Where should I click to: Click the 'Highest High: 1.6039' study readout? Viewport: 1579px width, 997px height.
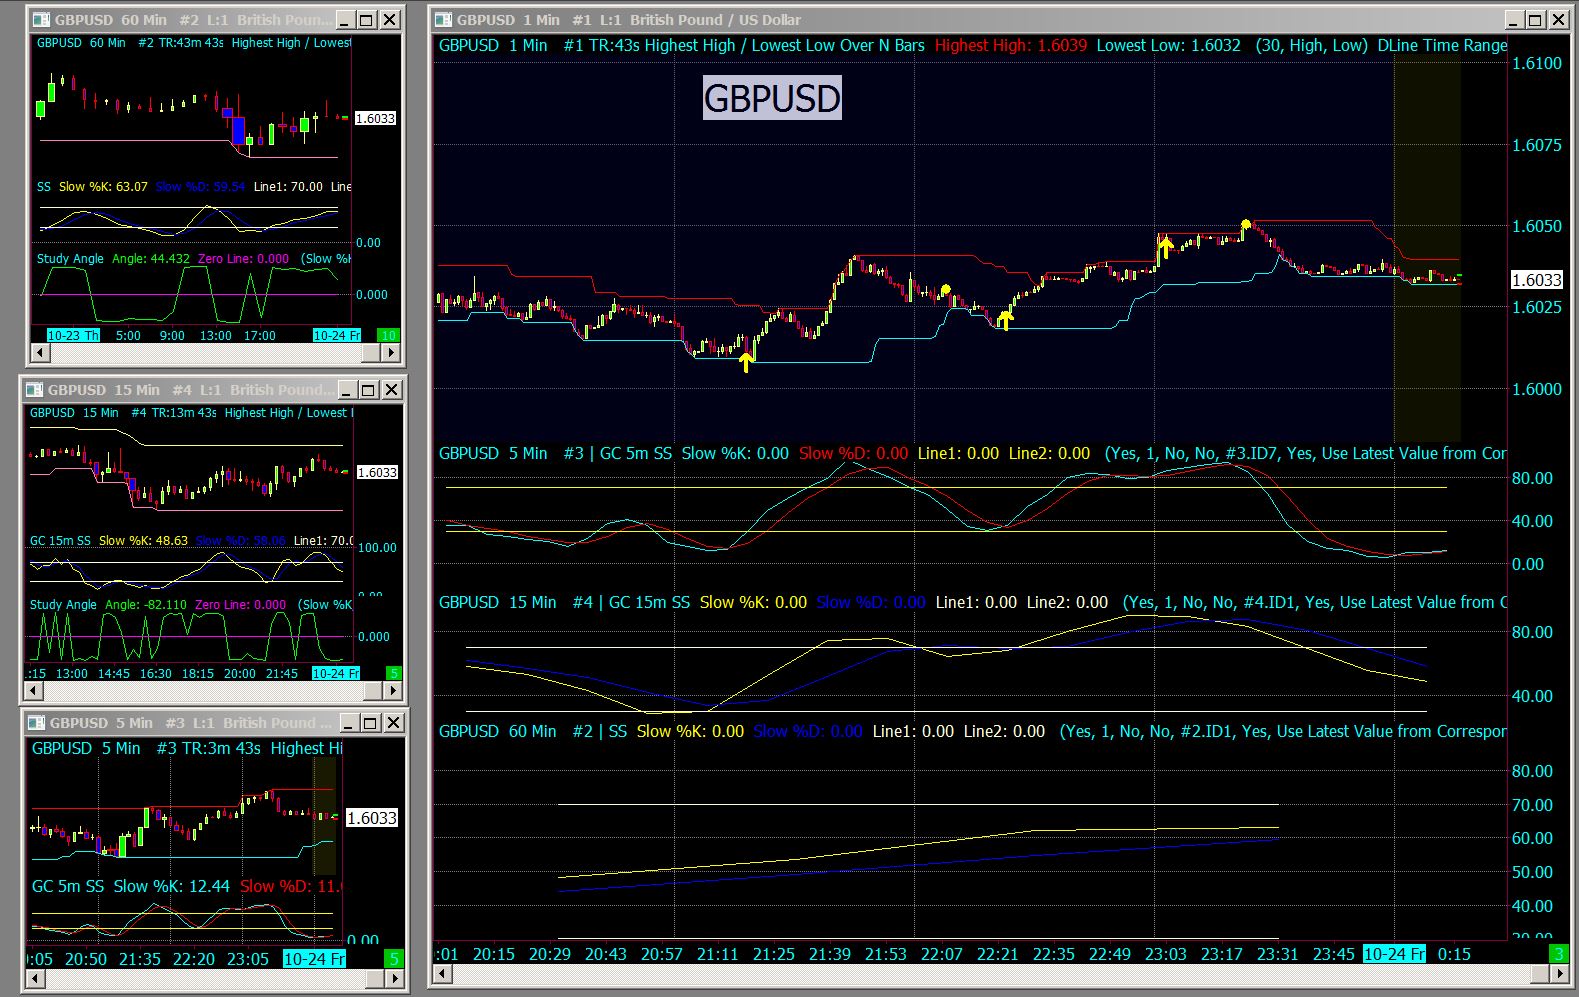[1011, 45]
